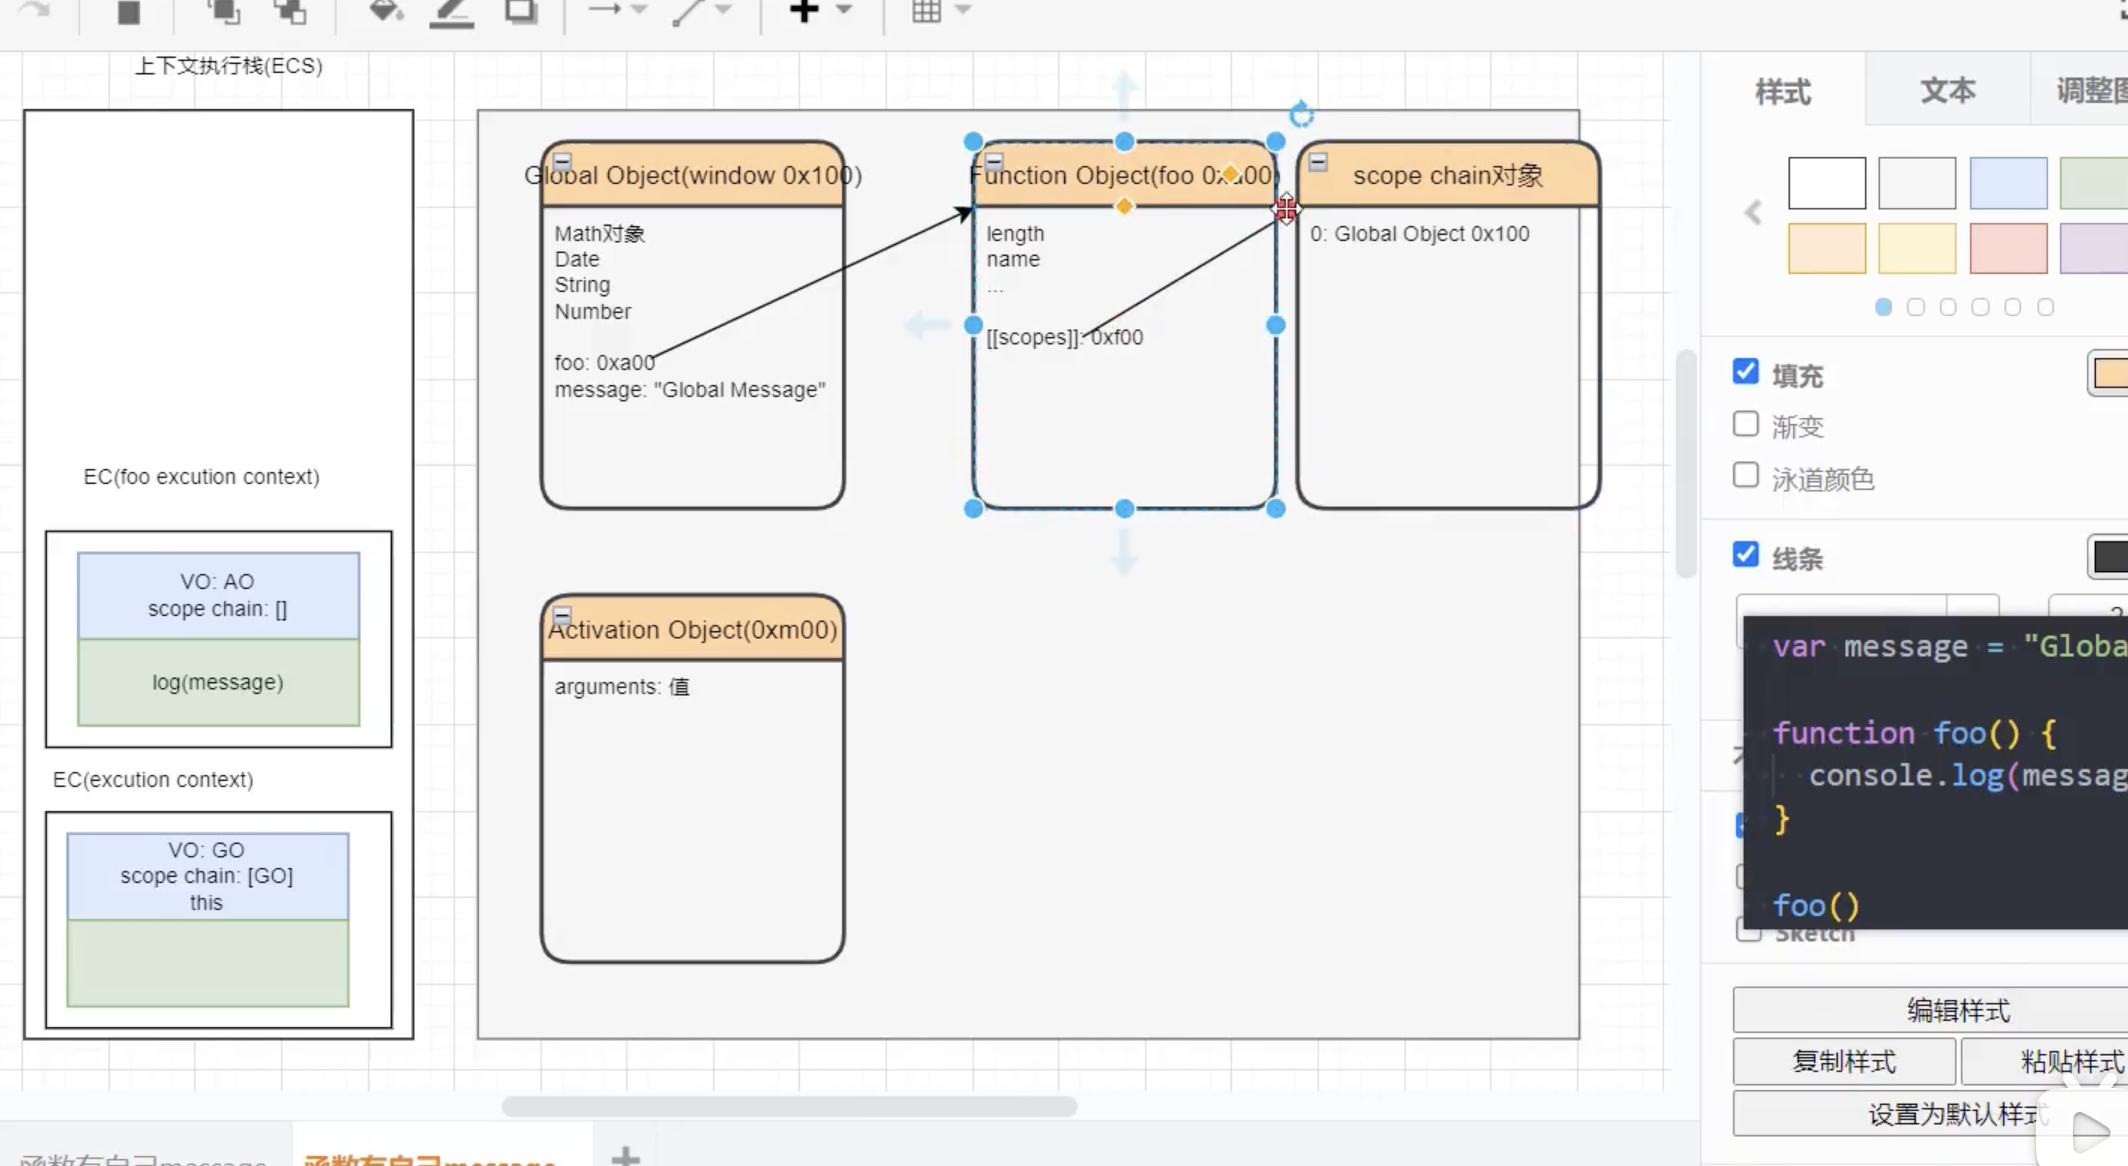Image resolution: width=2128 pixels, height=1166 pixels.
Task: Open the Line Color pencil tool
Action: (x=452, y=13)
